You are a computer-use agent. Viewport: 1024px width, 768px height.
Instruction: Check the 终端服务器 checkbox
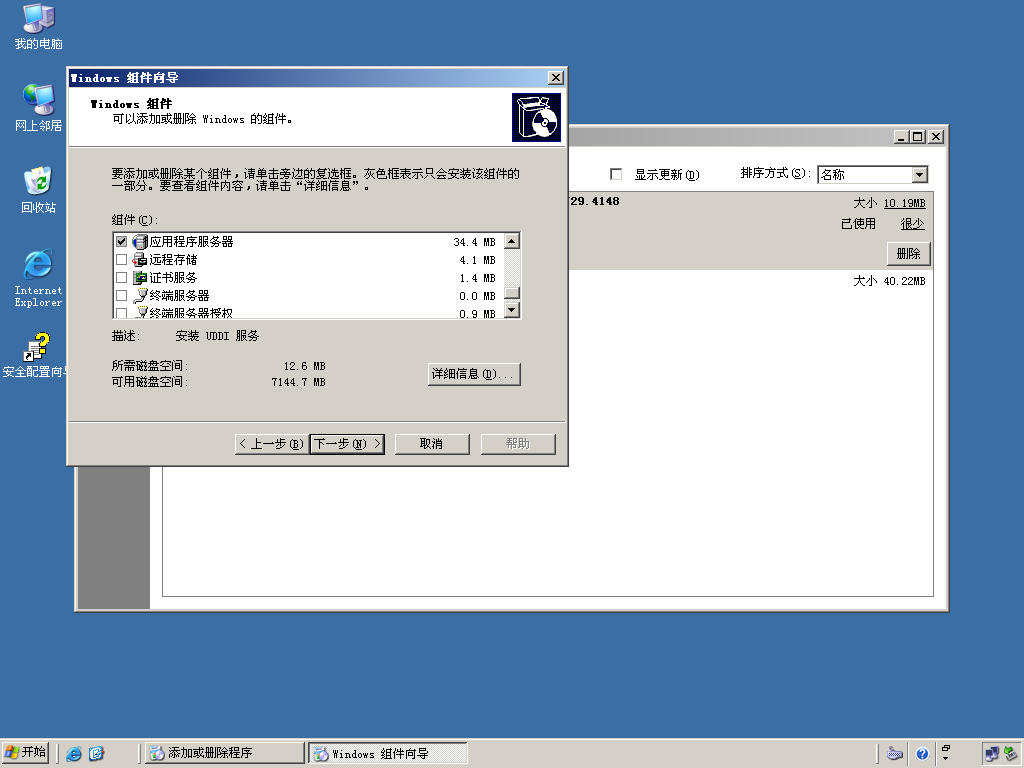(121, 296)
